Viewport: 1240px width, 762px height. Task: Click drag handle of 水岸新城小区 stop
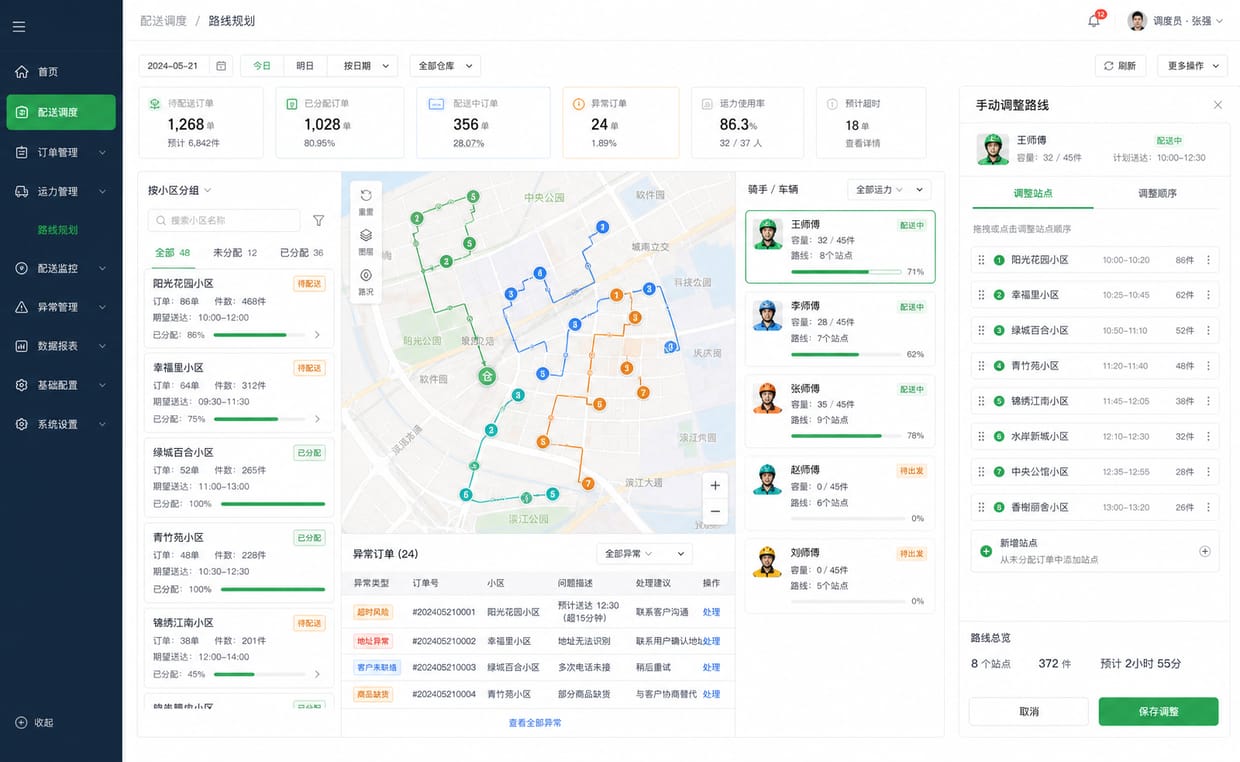click(x=981, y=436)
